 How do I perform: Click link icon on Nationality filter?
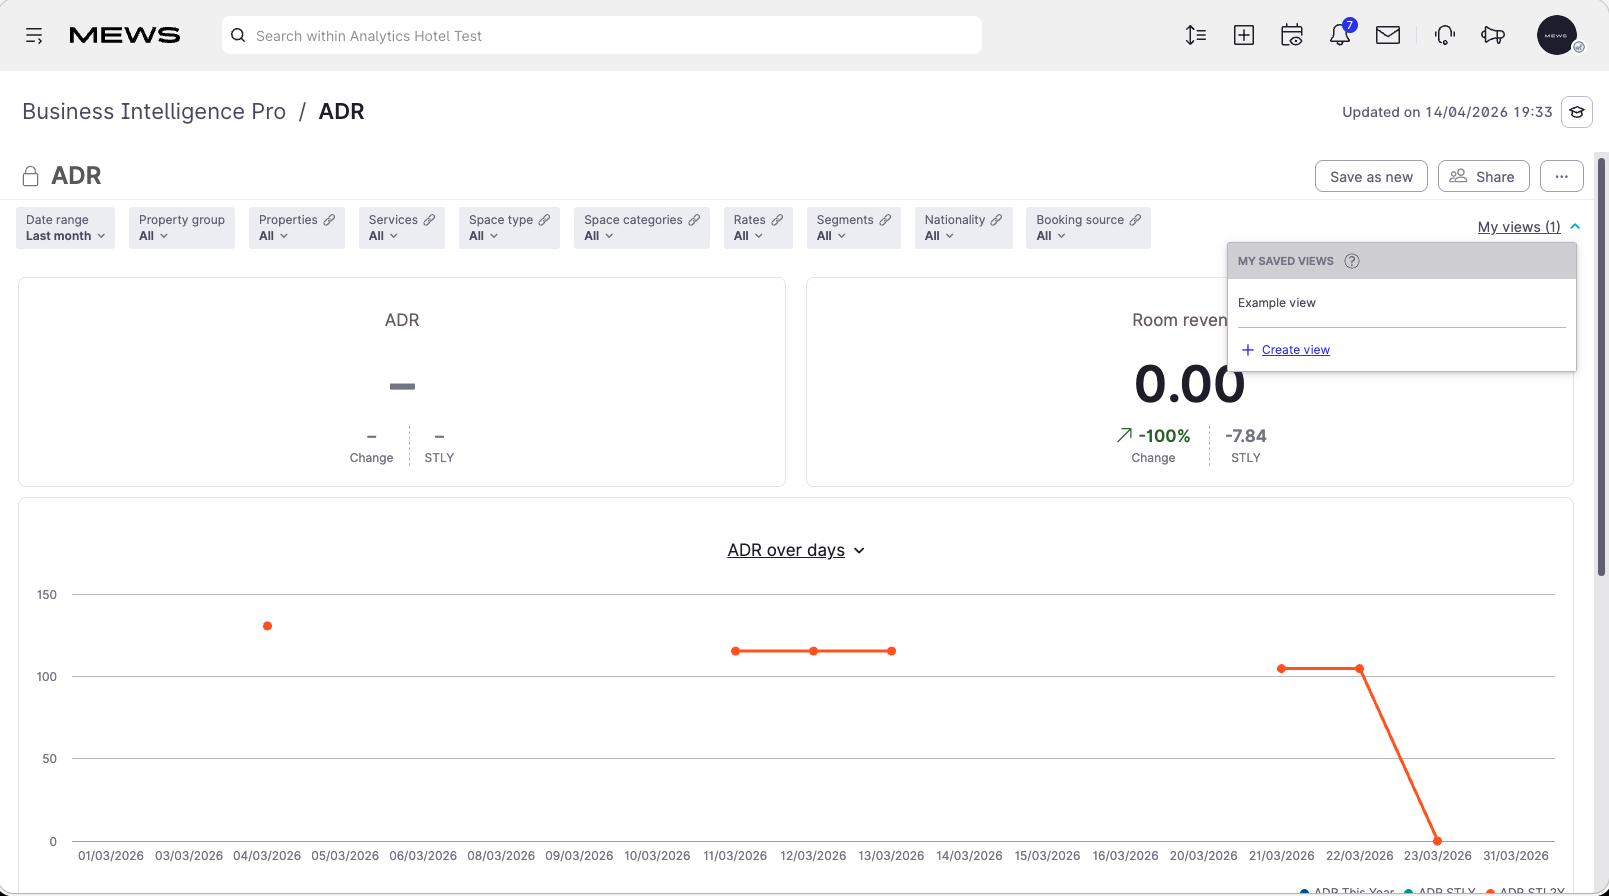[996, 220]
